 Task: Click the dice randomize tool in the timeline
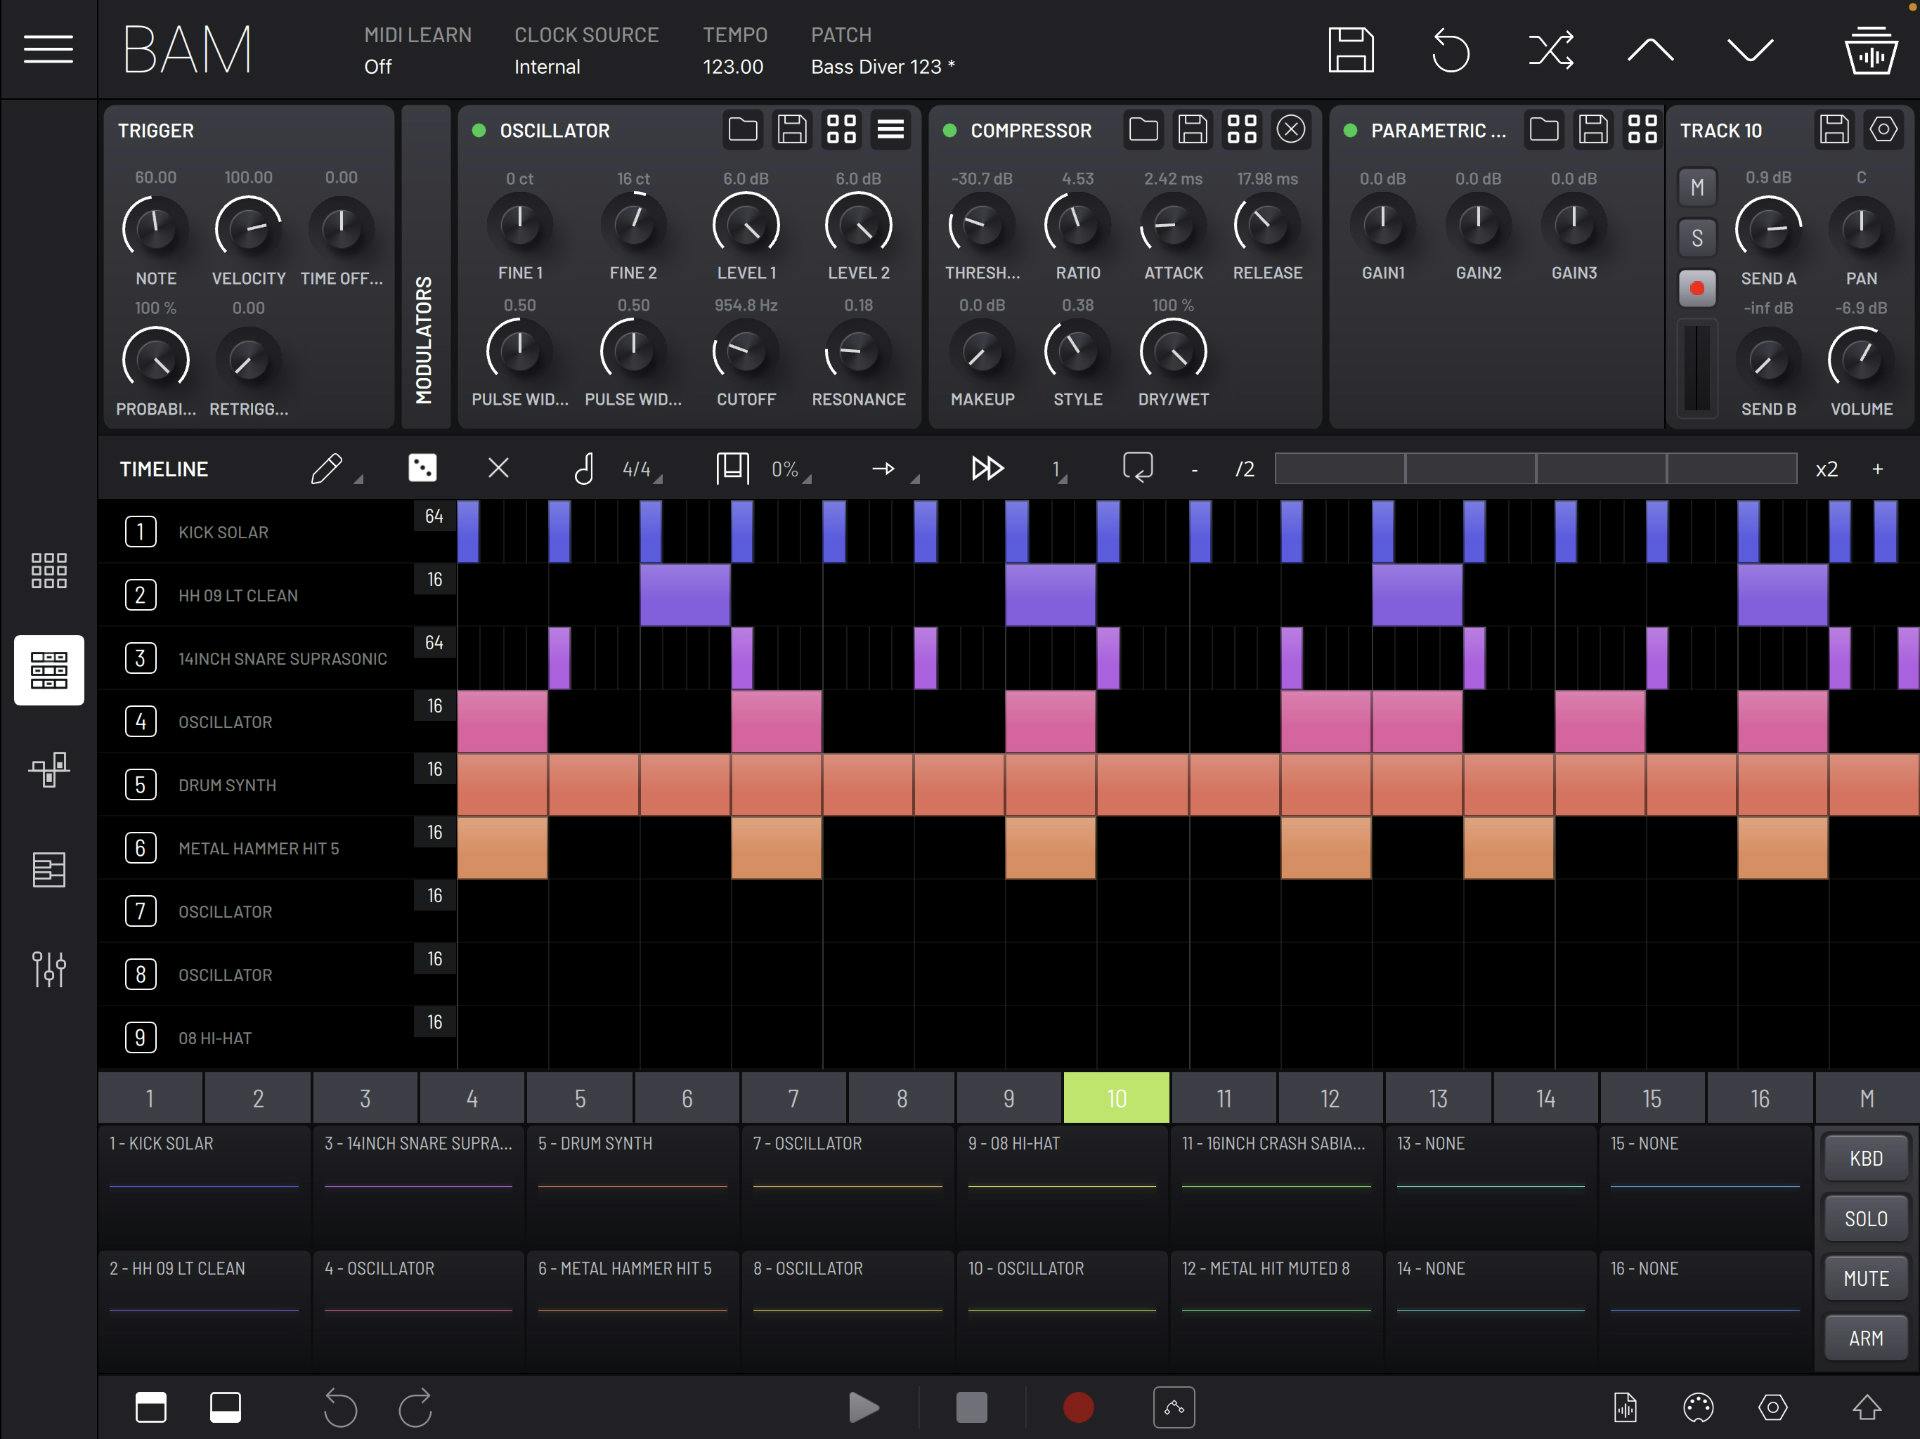click(423, 467)
